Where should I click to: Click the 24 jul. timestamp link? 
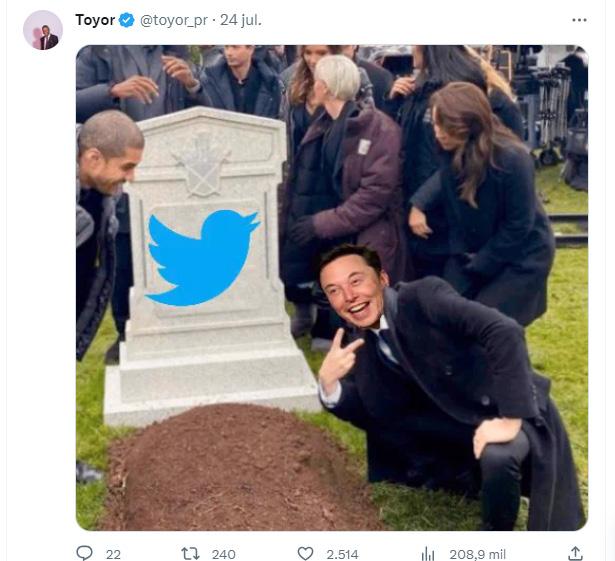point(240,20)
